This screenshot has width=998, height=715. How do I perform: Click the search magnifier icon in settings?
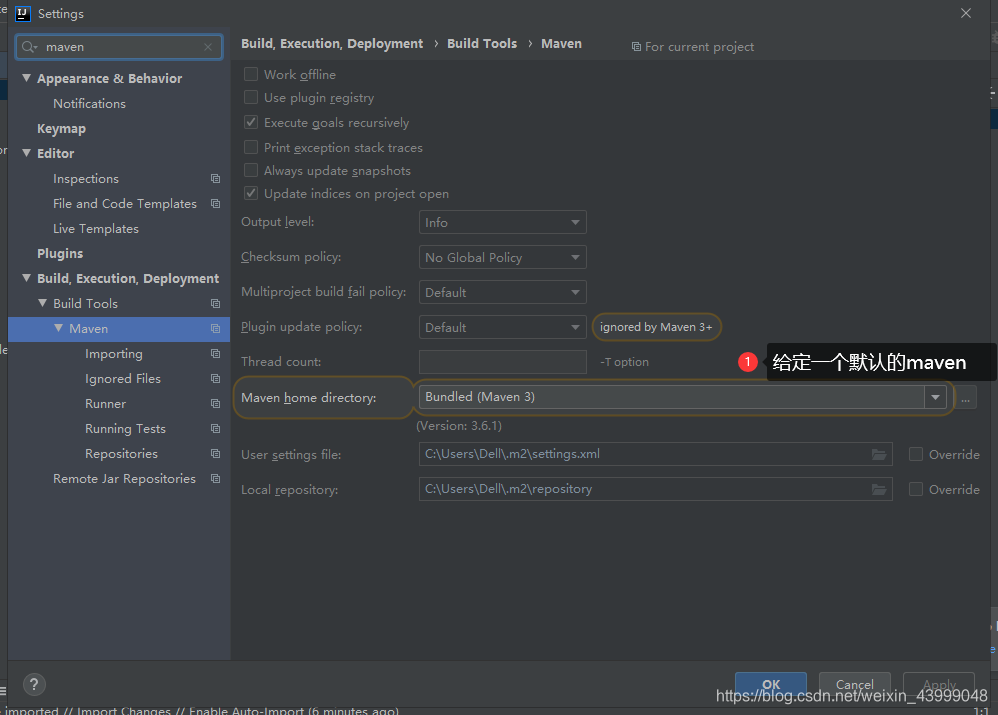29,47
